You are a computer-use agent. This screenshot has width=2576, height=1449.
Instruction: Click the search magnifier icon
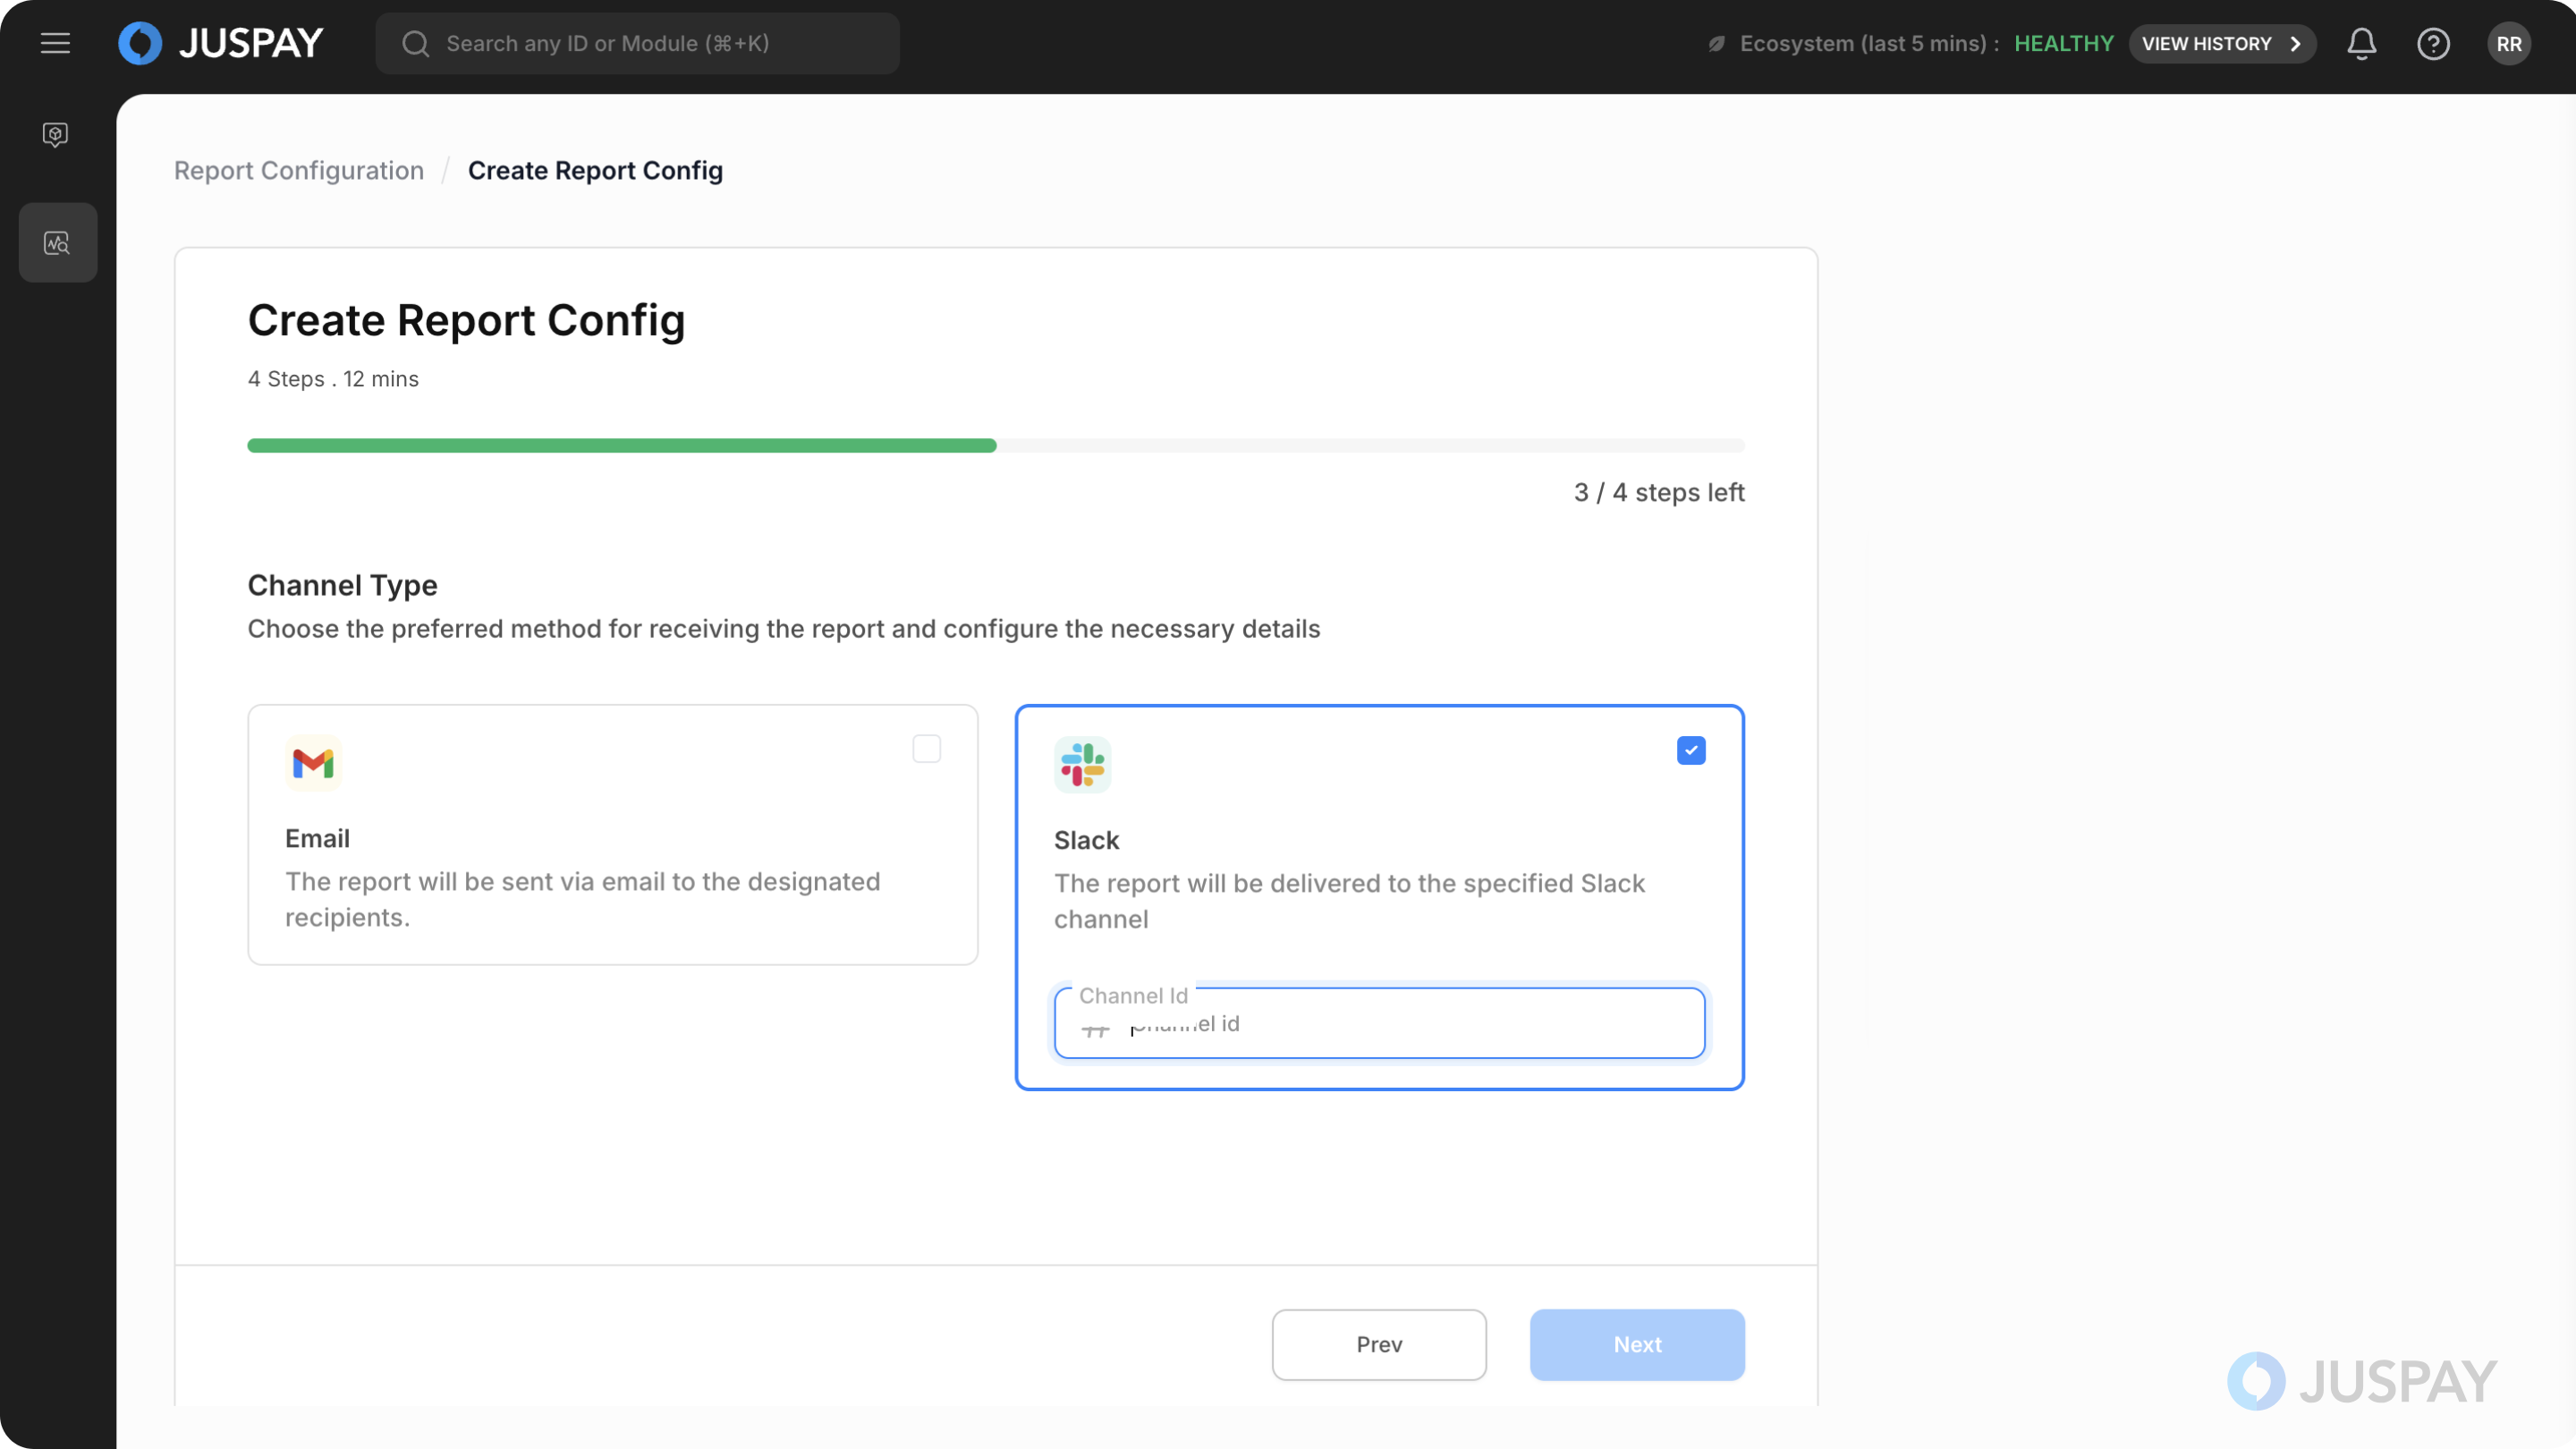tap(415, 44)
